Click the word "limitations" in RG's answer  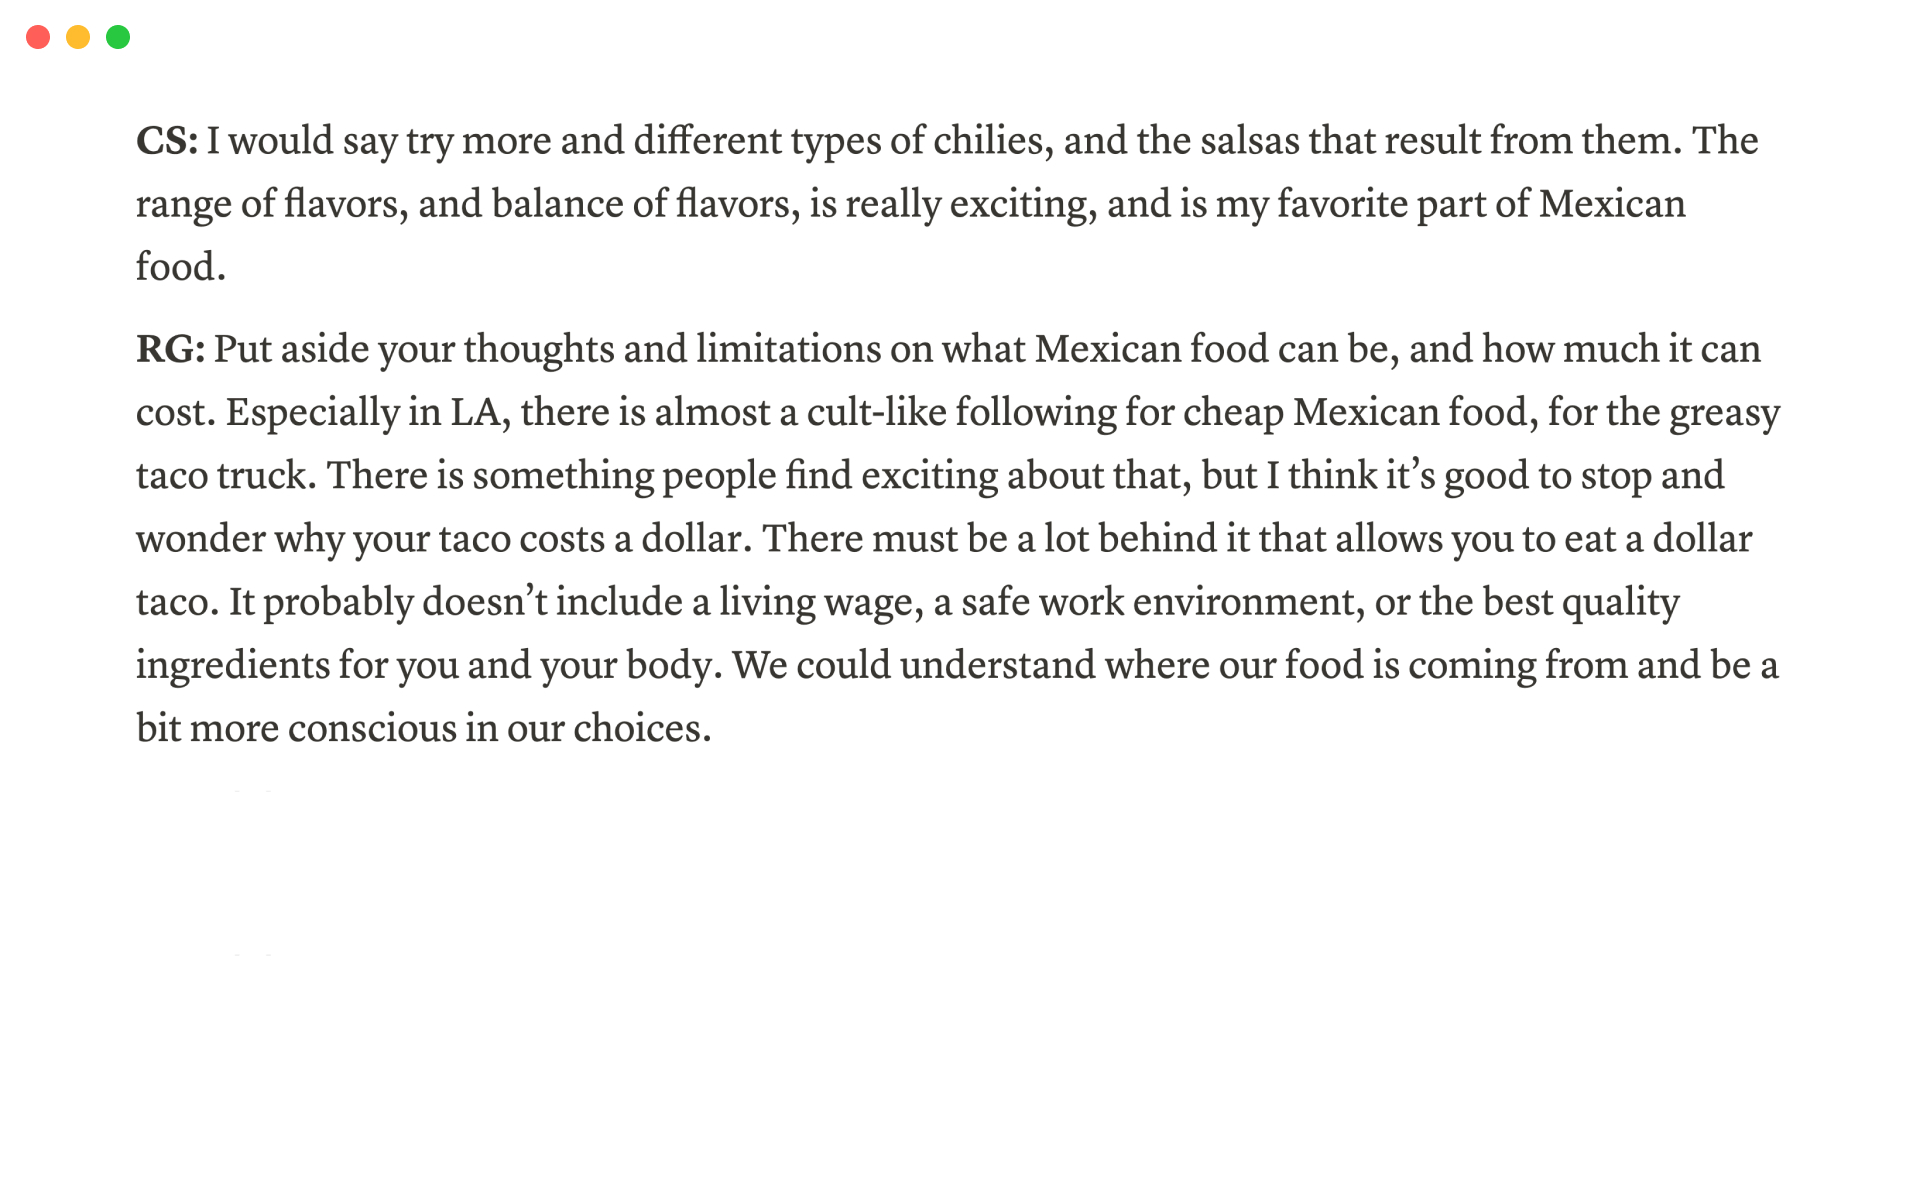pos(789,349)
